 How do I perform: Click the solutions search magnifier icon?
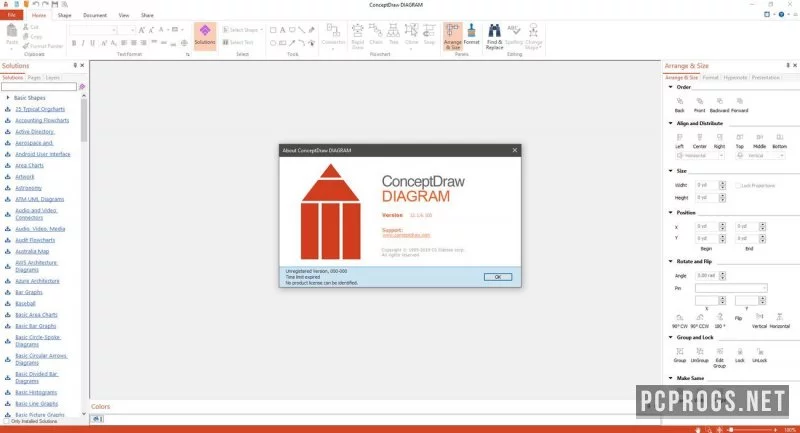pyautogui.click(x=82, y=87)
